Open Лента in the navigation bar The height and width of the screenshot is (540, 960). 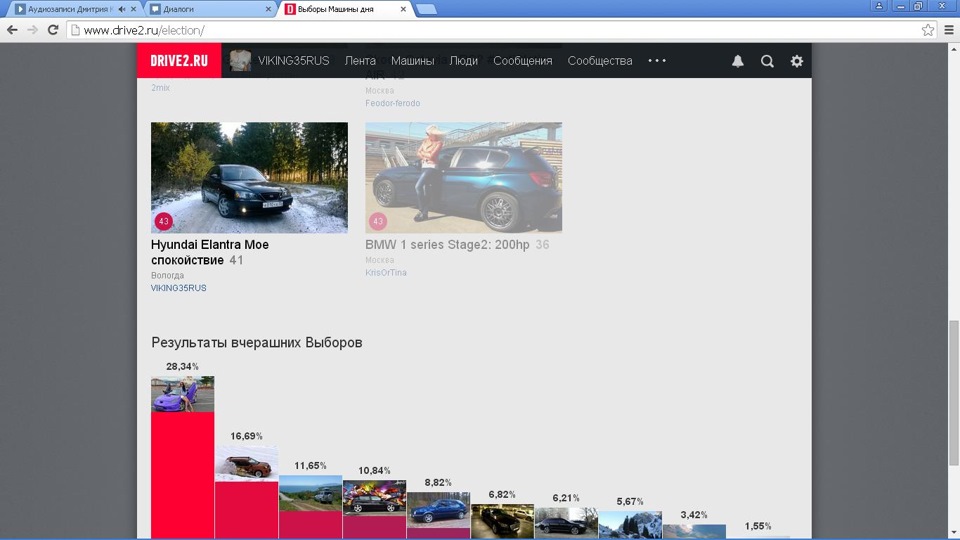click(360, 61)
